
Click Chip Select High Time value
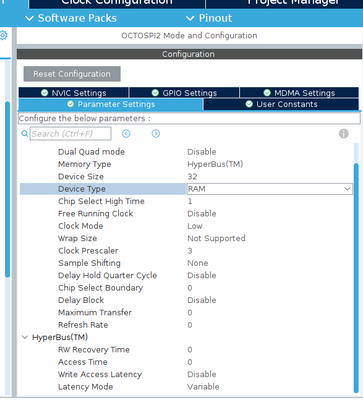tap(190, 201)
